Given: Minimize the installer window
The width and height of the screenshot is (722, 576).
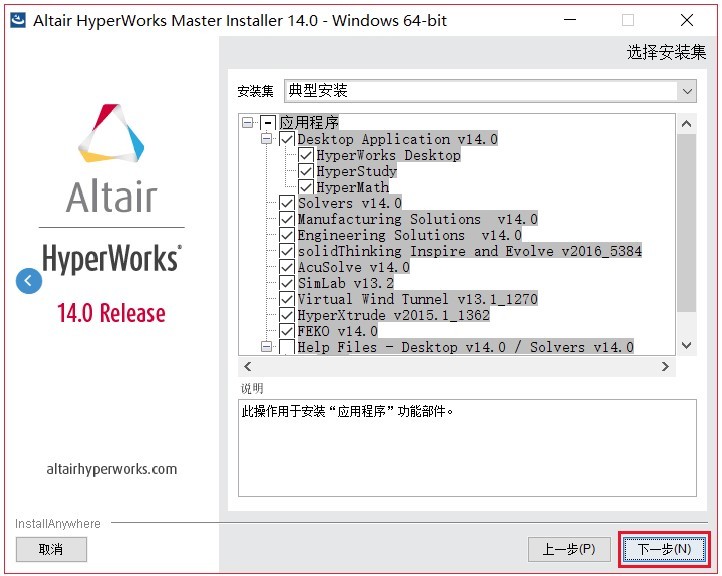Looking at the screenshot, I should coord(570,20).
